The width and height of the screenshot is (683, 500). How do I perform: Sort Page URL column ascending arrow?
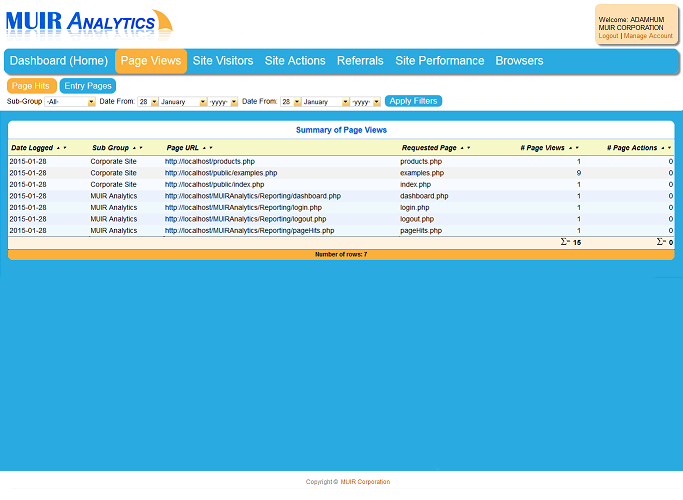pos(204,148)
